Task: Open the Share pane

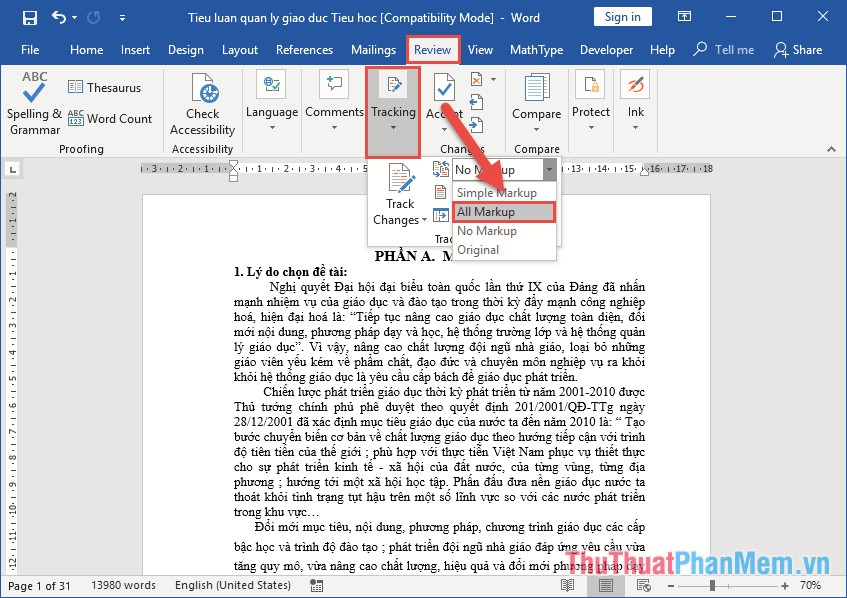Action: click(x=799, y=49)
